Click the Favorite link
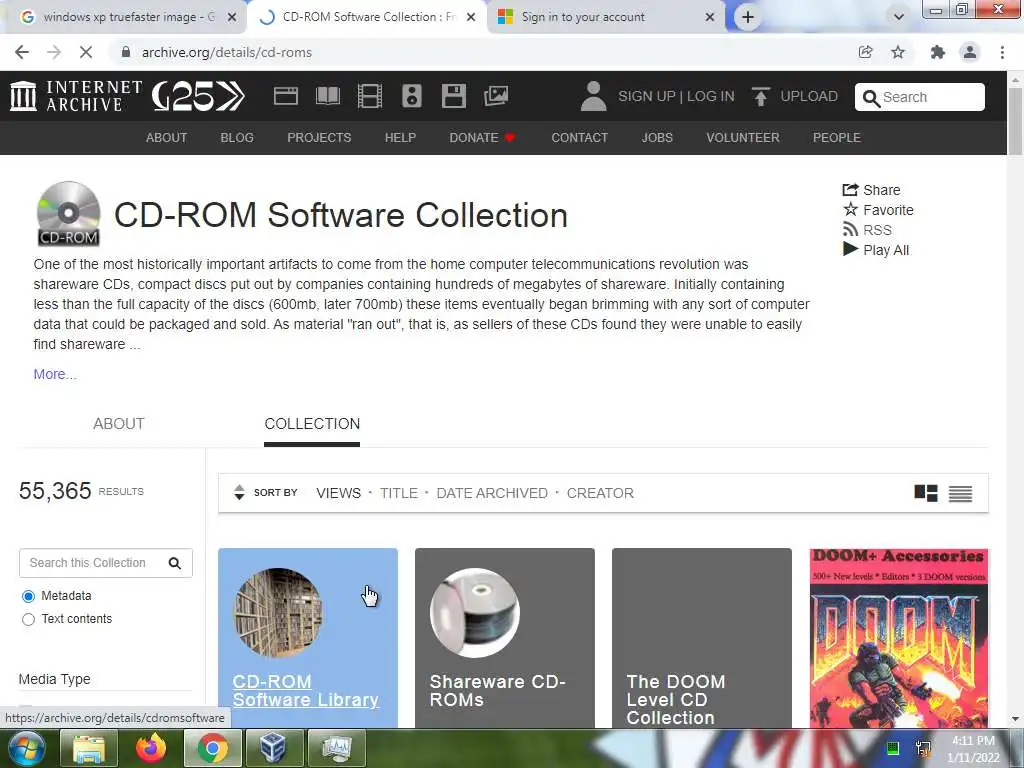Screen dimensions: 1024x768 (878, 210)
